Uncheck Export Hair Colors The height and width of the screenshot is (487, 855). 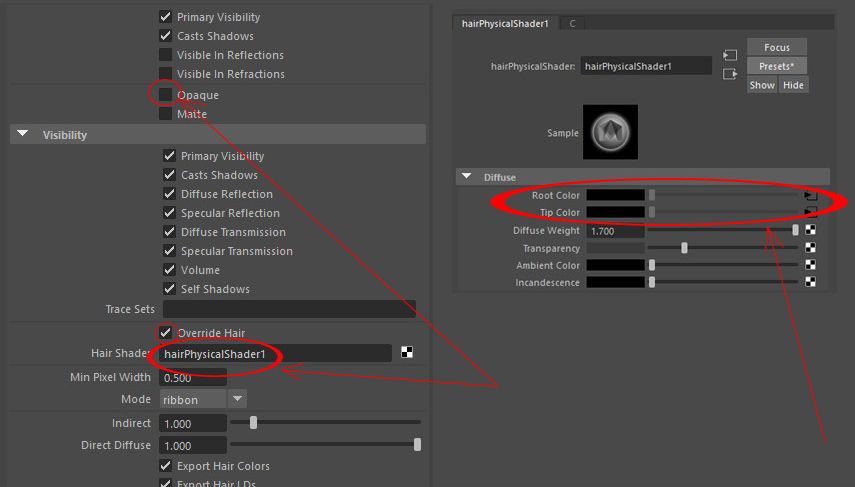[165, 466]
